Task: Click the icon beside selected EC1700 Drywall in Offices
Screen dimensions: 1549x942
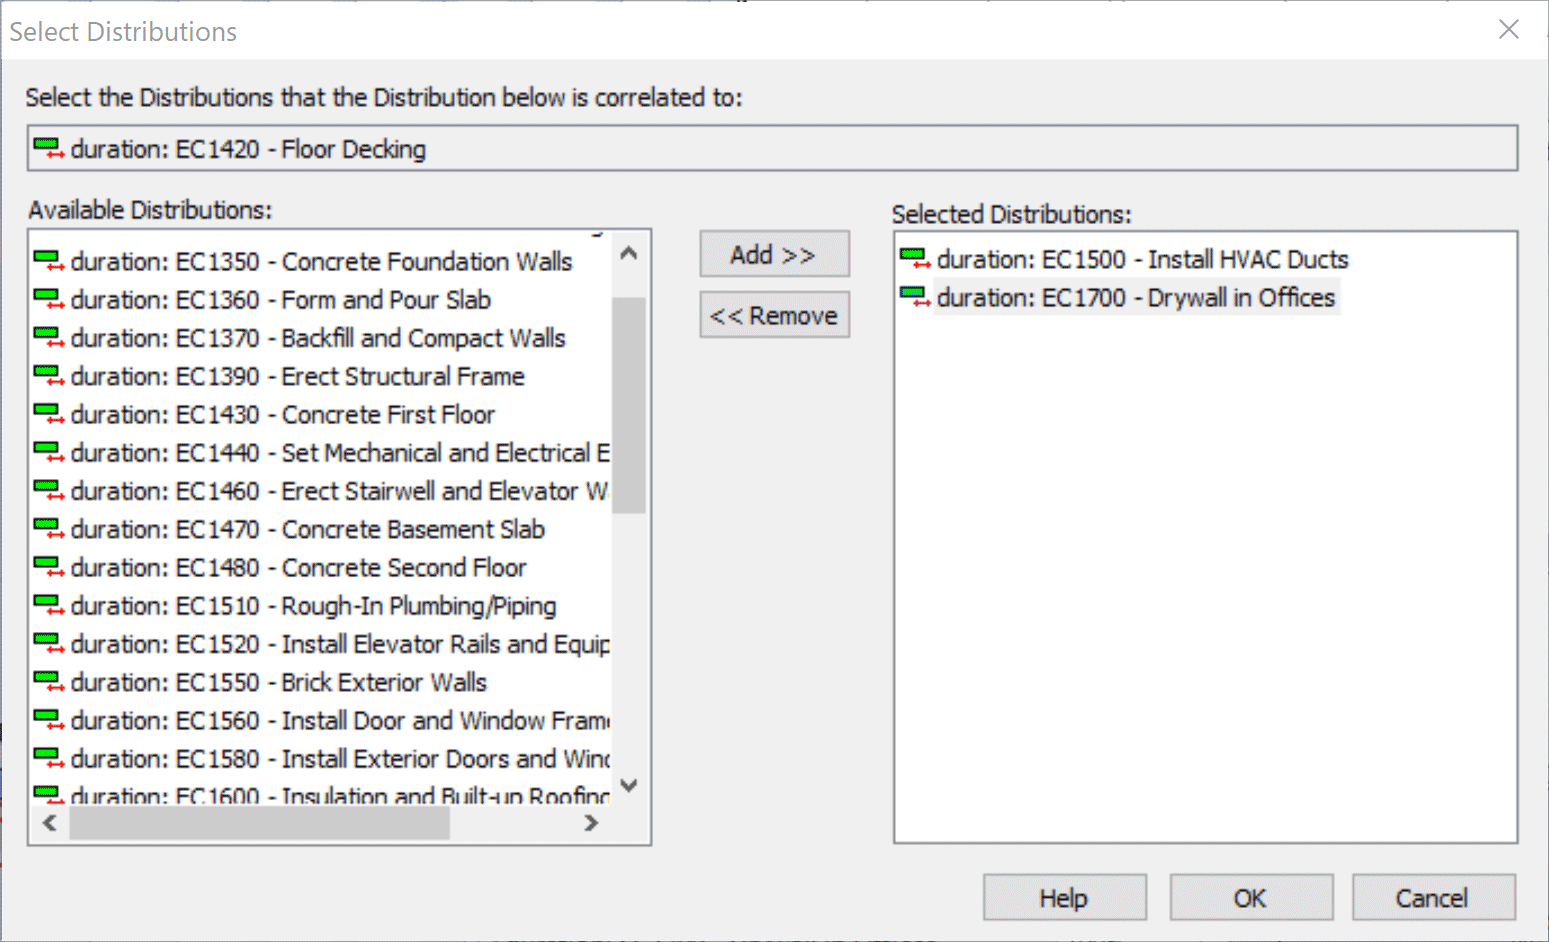Action: pyautogui.click(x=914, y=297)
